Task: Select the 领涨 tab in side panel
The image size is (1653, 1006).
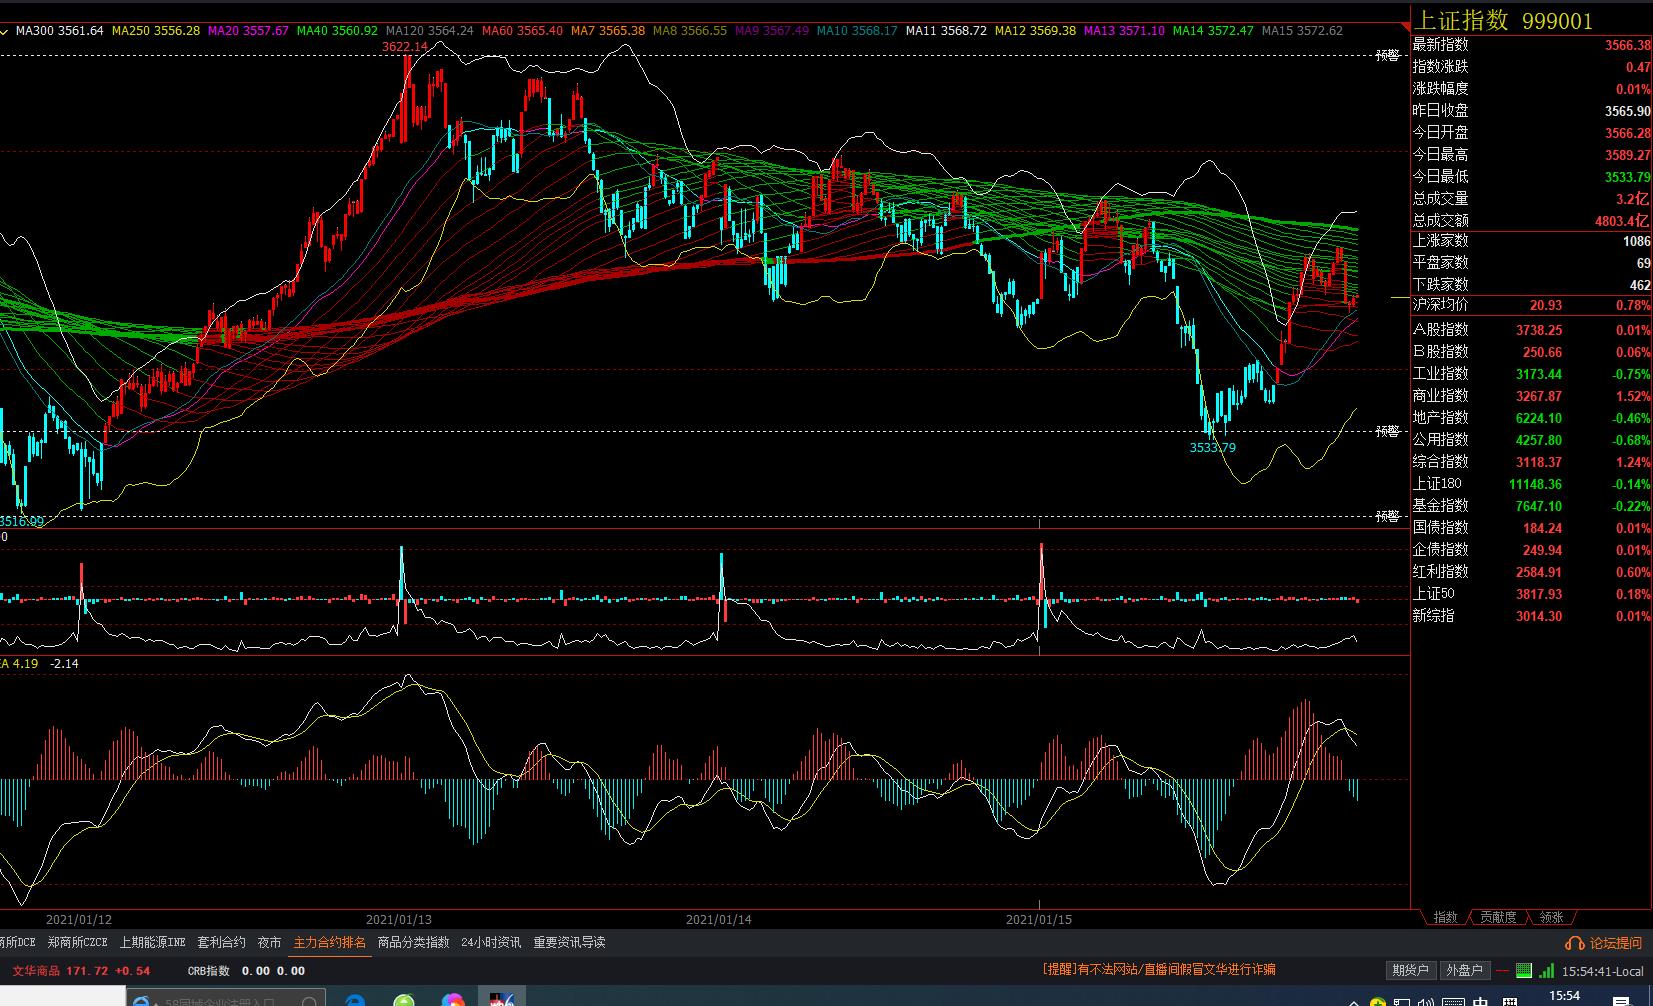Action: [1551, 917]
